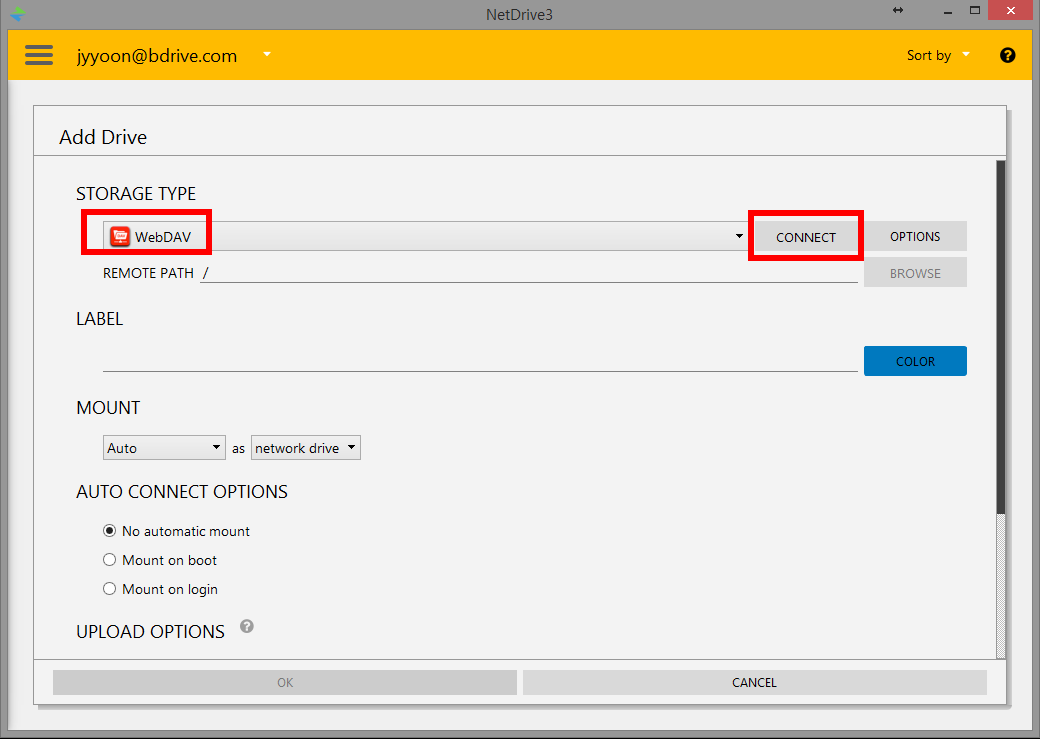Screen dimensions: 1040x739
Task: Click the MOUNT section heading
Action: click(x=108, y=407)
